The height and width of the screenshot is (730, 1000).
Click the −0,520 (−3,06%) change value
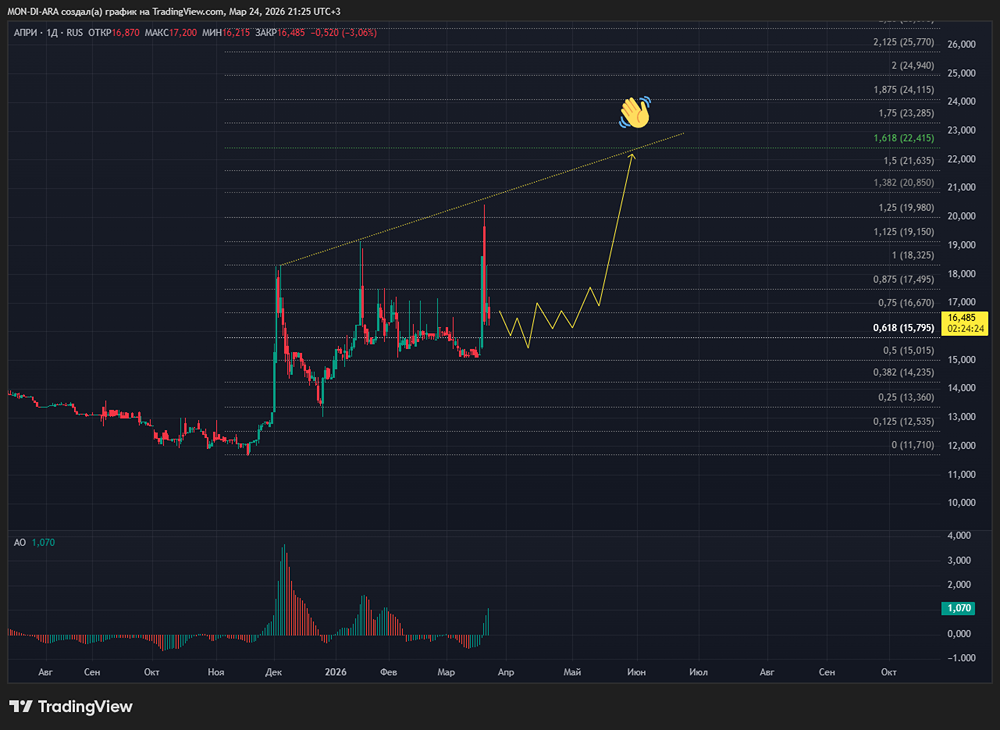pos(344,33)
